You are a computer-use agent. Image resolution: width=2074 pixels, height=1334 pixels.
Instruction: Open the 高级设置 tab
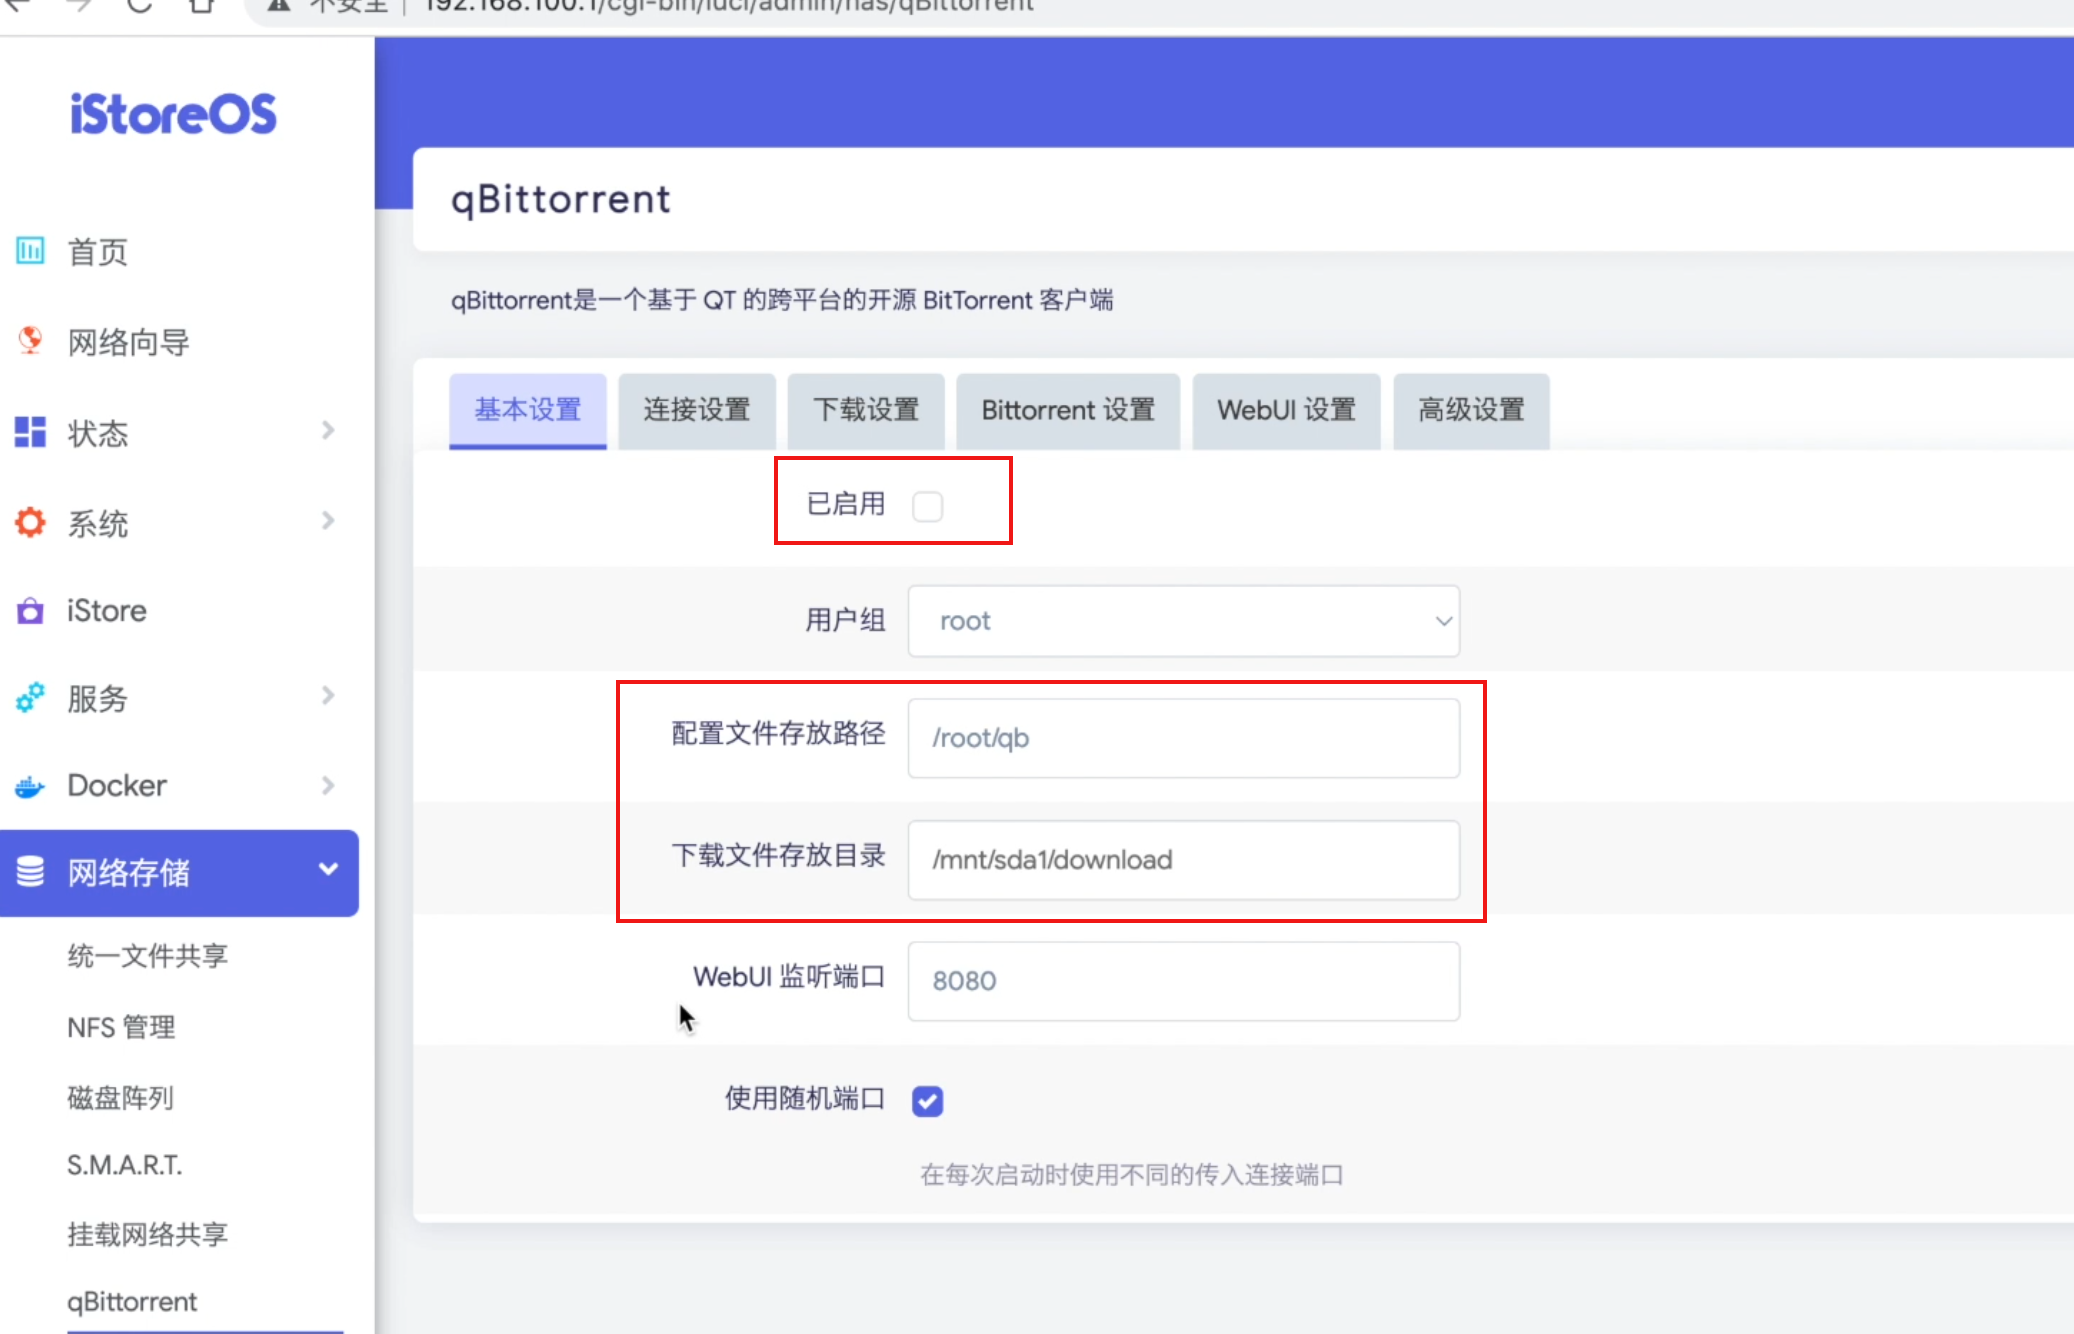click(1471, 410)
